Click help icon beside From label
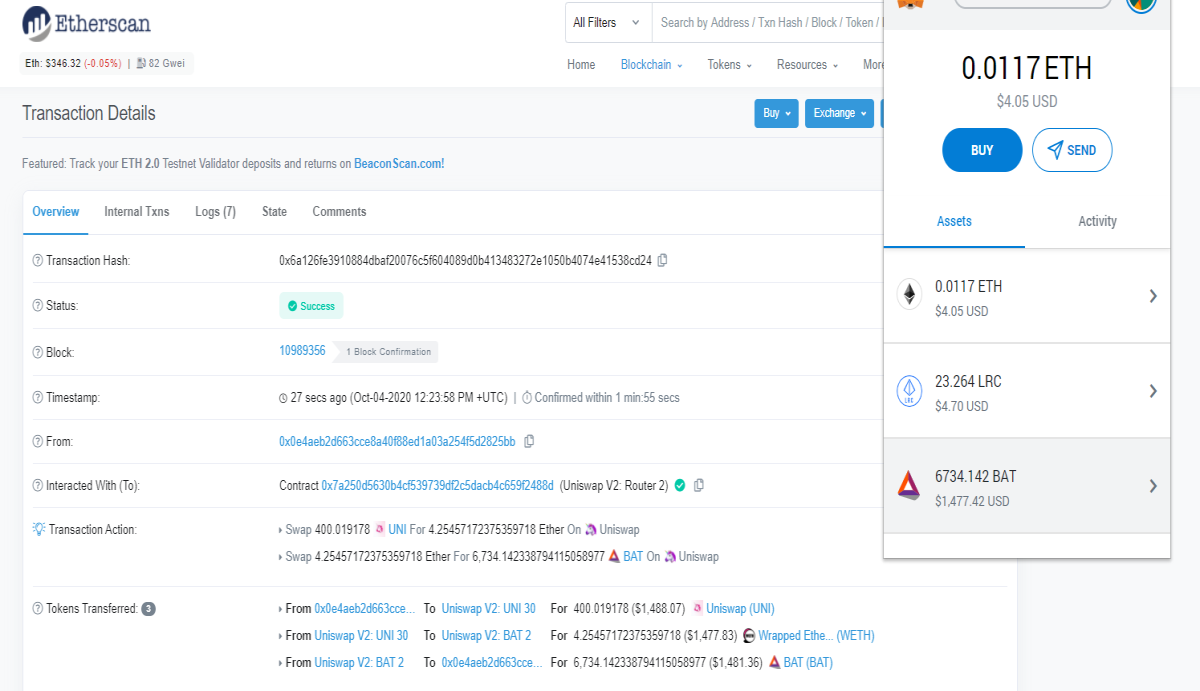Image resolution: width=1200 pixels, height=691 pixels. [x=38, y=442]
